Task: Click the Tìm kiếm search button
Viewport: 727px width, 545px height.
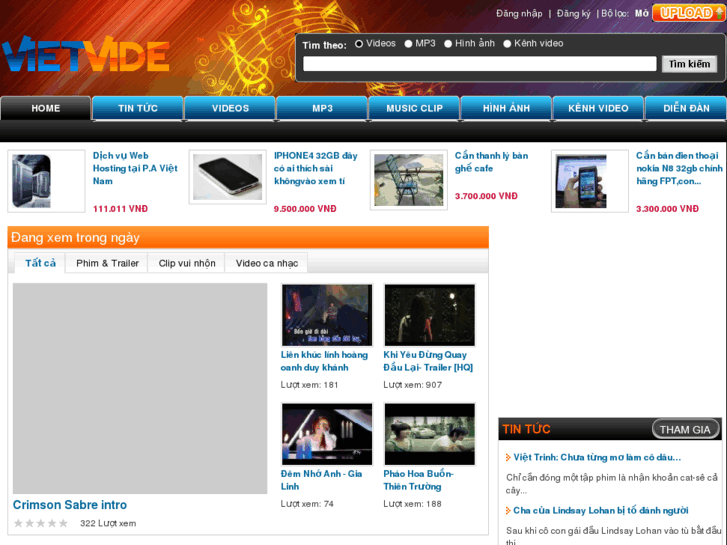Action: coord(689,64)
